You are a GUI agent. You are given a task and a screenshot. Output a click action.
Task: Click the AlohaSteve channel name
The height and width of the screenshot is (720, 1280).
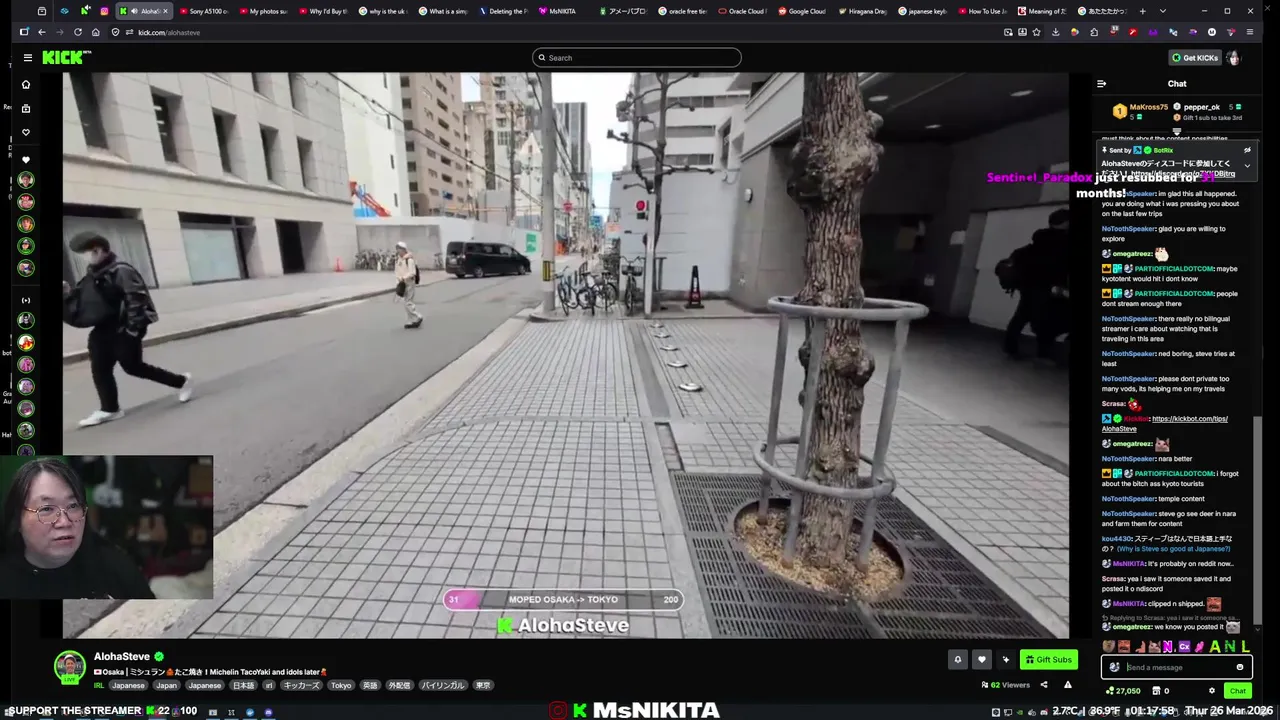(122, 657)
